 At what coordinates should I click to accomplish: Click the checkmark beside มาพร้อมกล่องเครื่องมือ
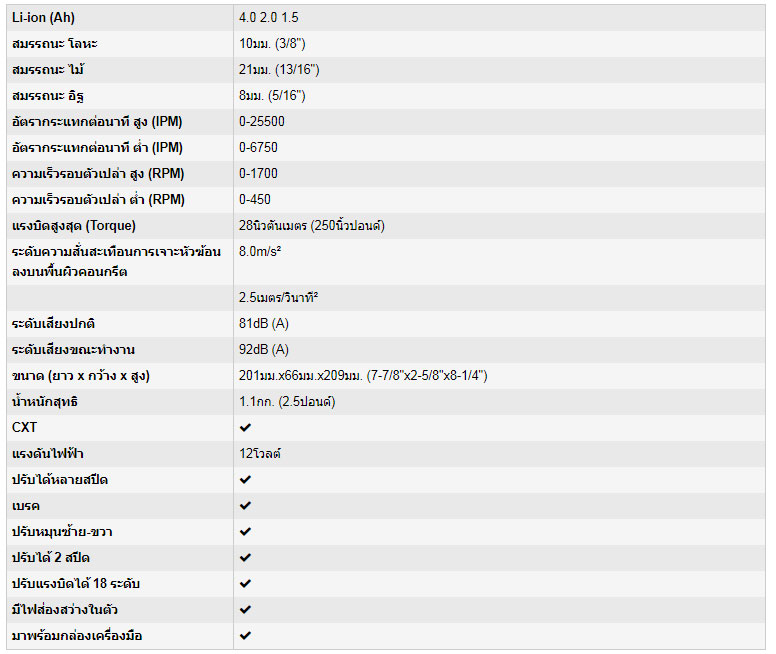click(245, 636)
